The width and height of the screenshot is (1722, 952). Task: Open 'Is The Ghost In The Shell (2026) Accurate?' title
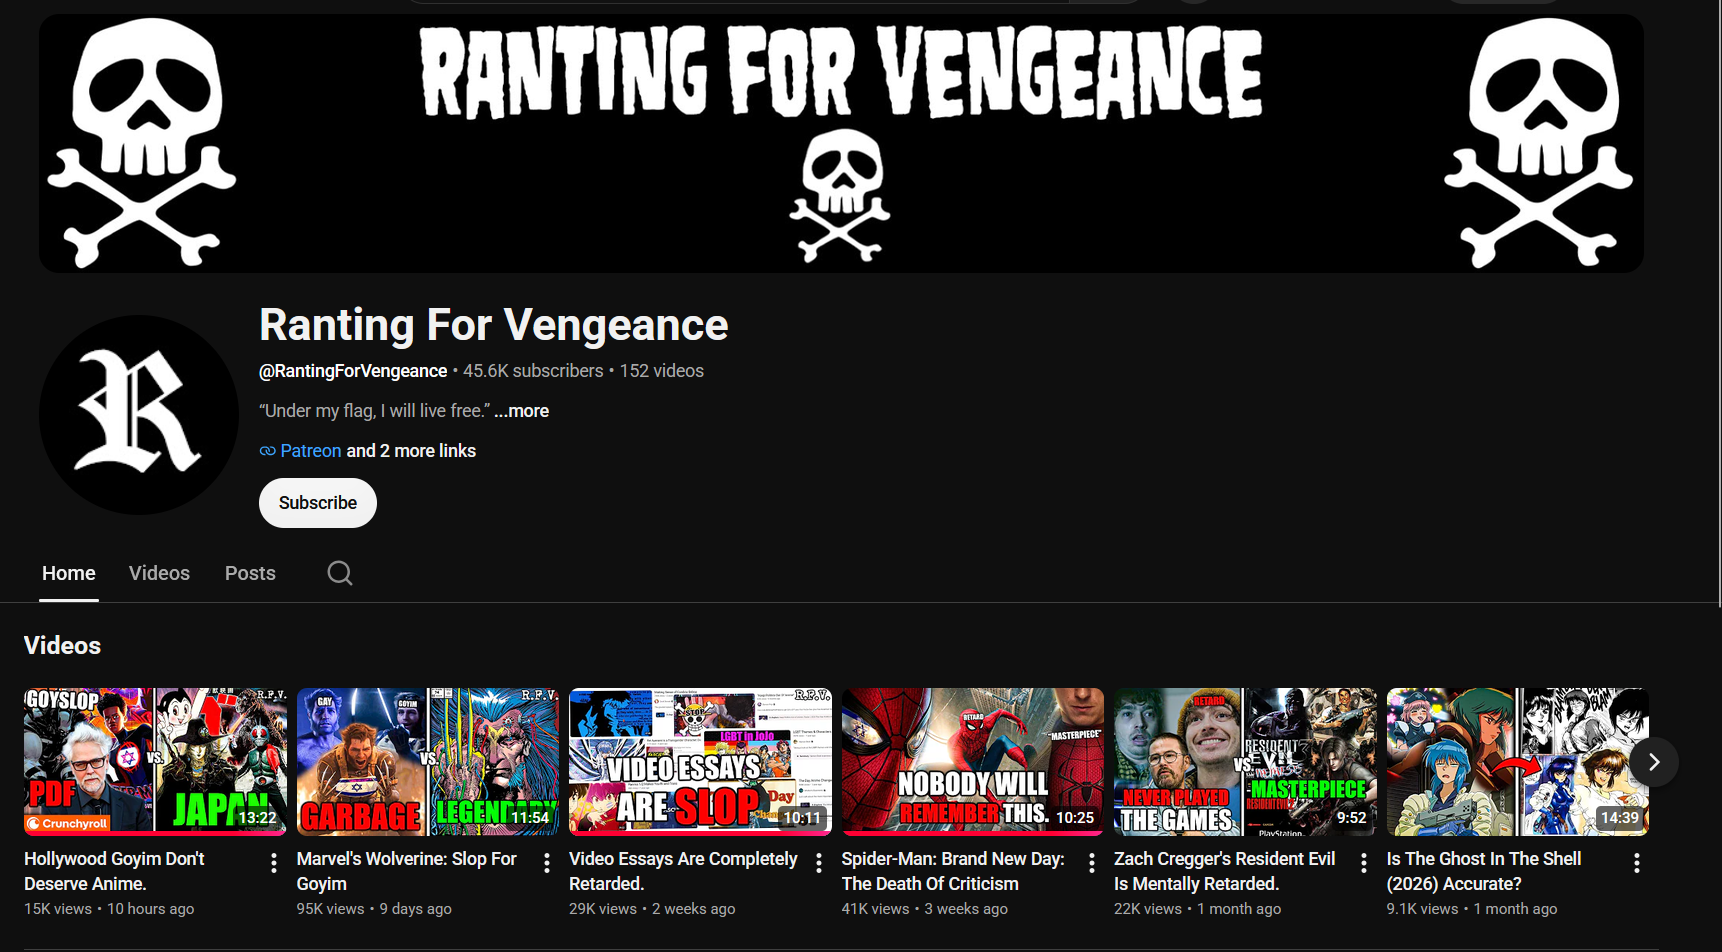tap(1484, 871)
